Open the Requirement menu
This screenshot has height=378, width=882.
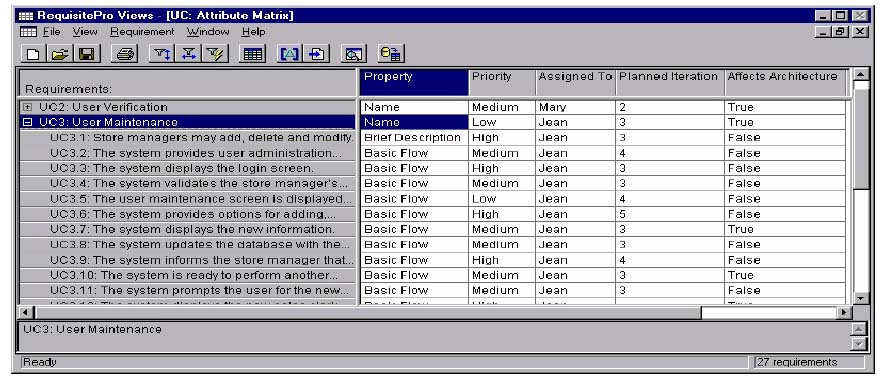point(142,32)
